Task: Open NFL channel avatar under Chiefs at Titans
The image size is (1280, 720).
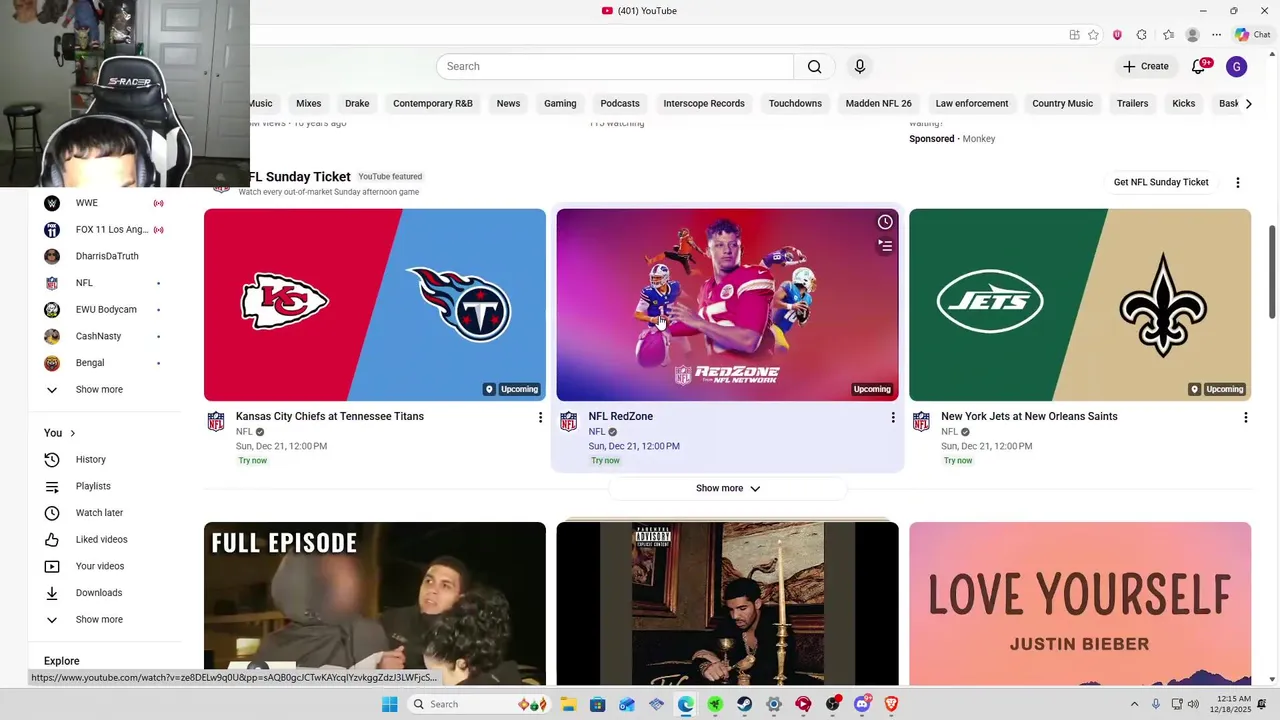Action: 216,421
